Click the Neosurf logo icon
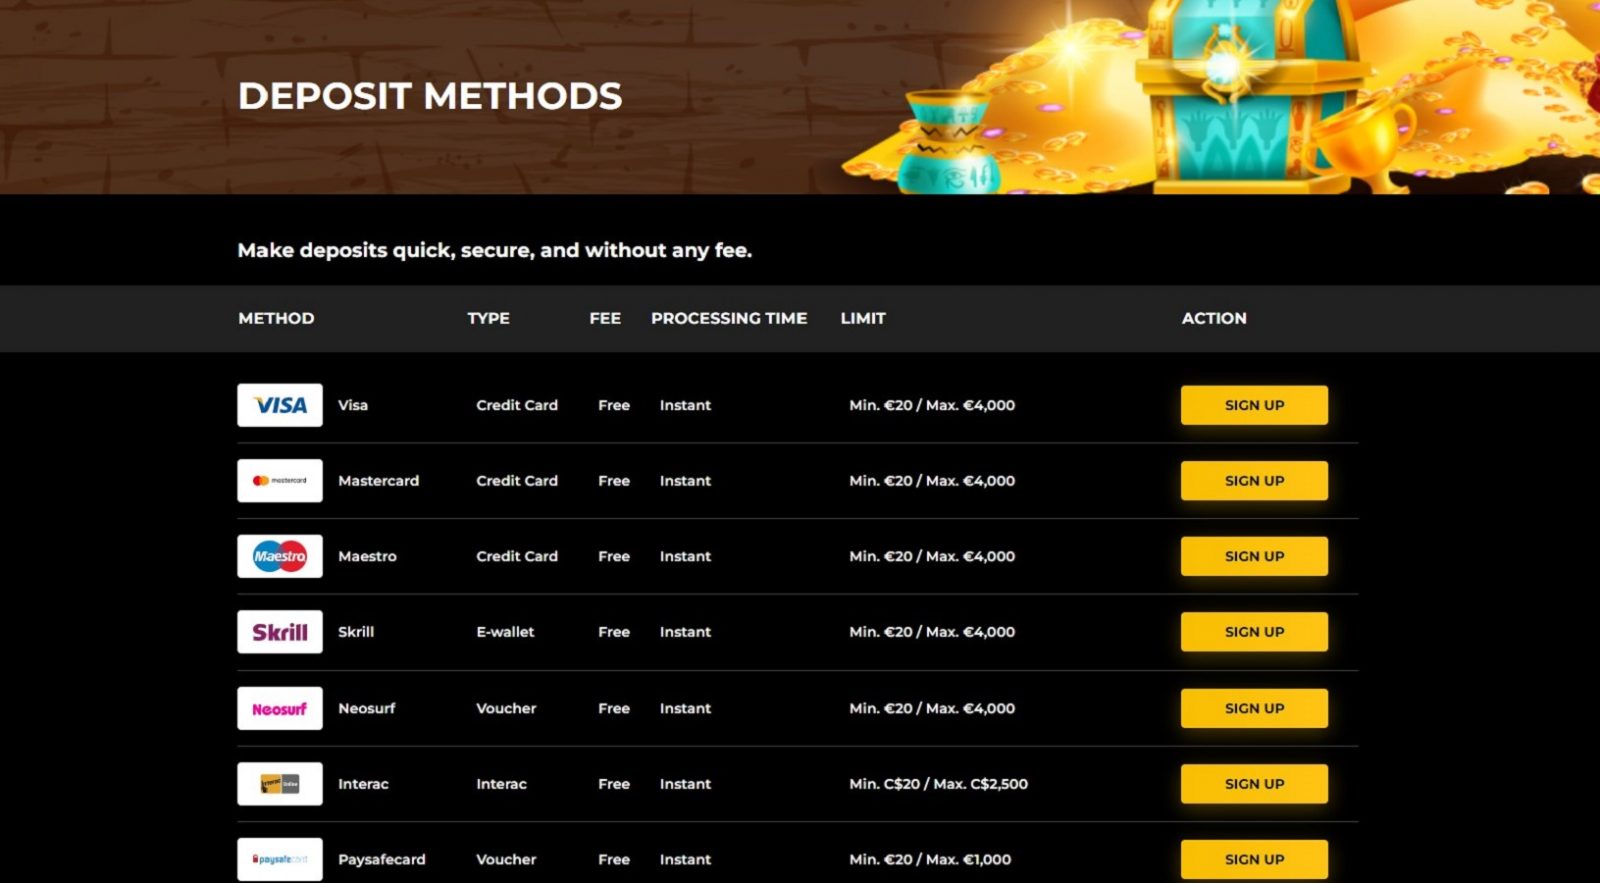 tap(280, 708)
